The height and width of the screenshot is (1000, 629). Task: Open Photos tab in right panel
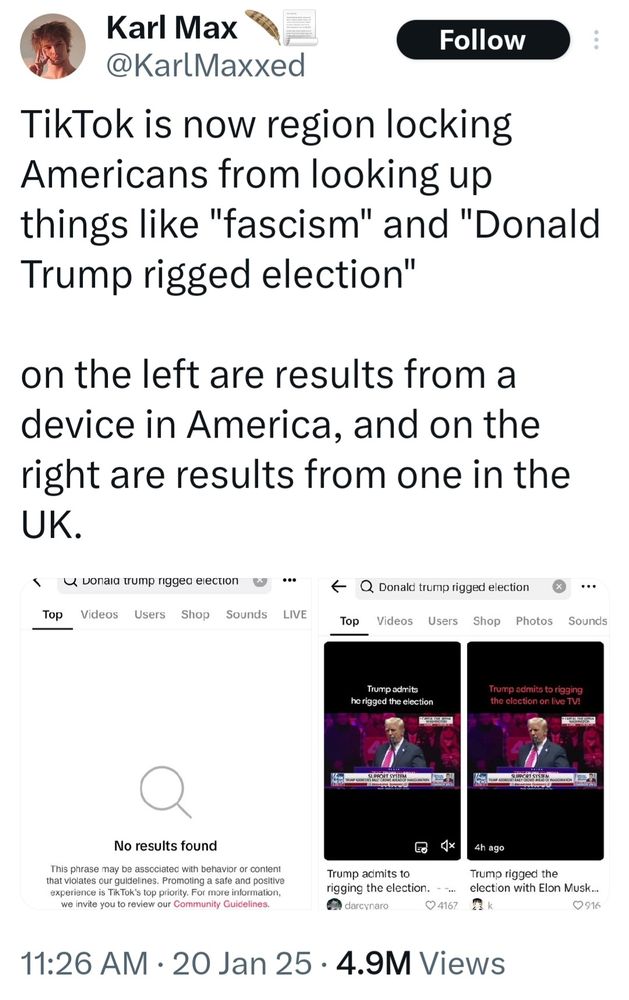click(534, 621)
